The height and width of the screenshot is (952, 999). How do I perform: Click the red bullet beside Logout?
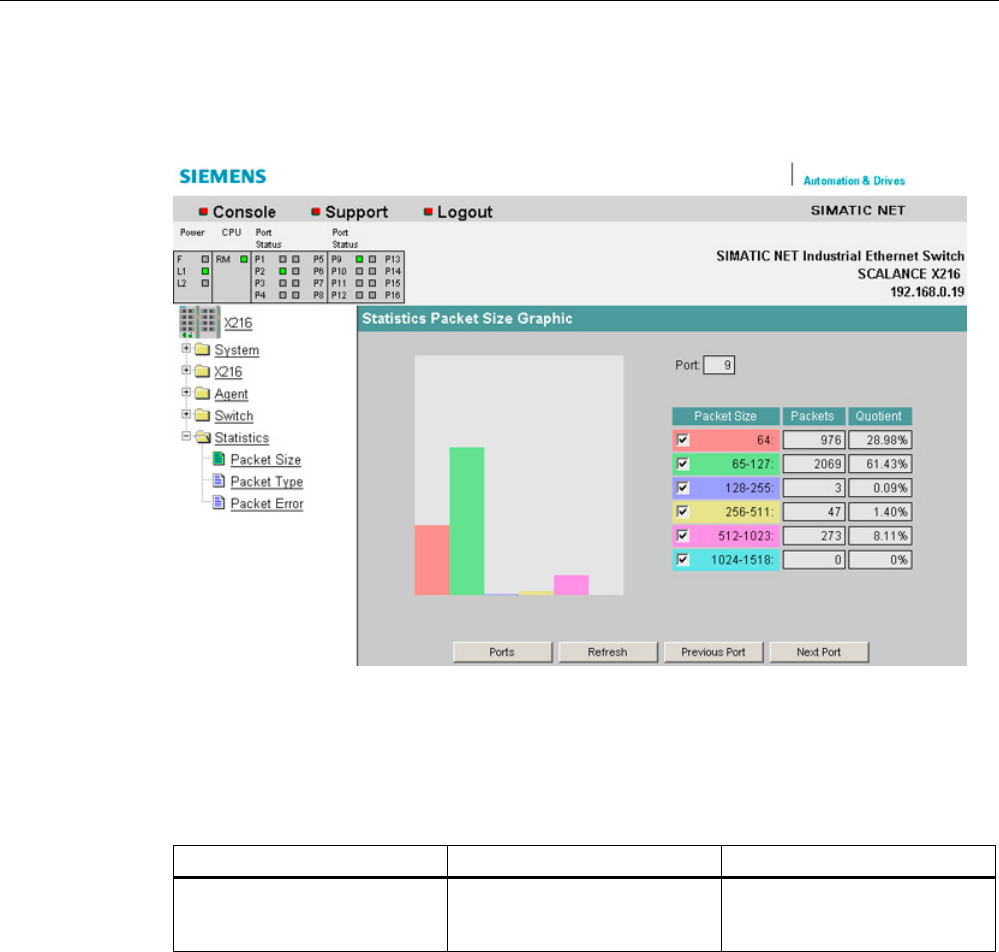[x=428, y=212]
